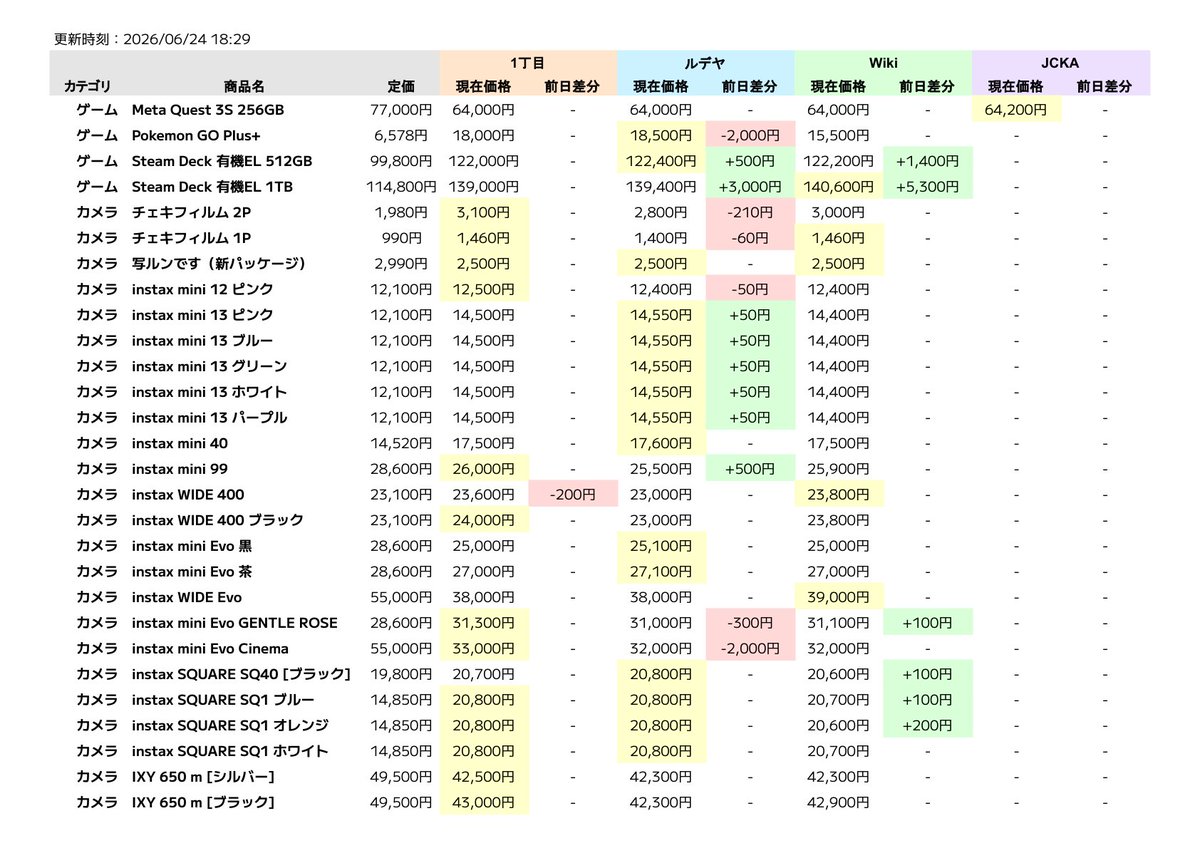
Task: Select the 39,000円 Wiki price cell
Action: [839, 597]
